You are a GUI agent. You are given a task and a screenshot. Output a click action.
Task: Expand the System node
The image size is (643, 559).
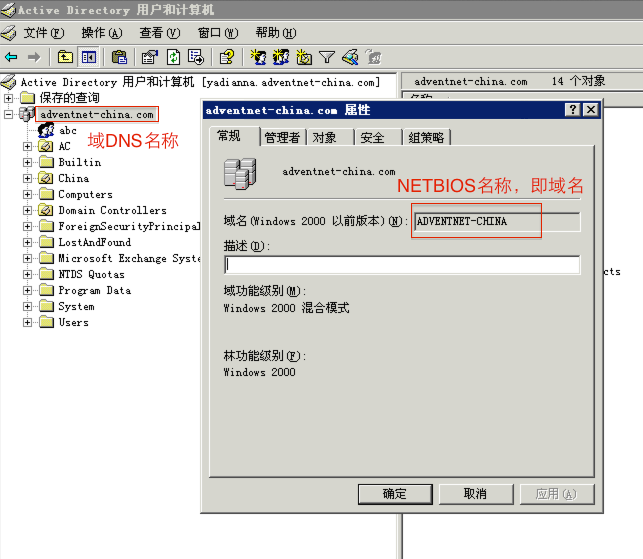pyautogui.click(x=27, y=306)
